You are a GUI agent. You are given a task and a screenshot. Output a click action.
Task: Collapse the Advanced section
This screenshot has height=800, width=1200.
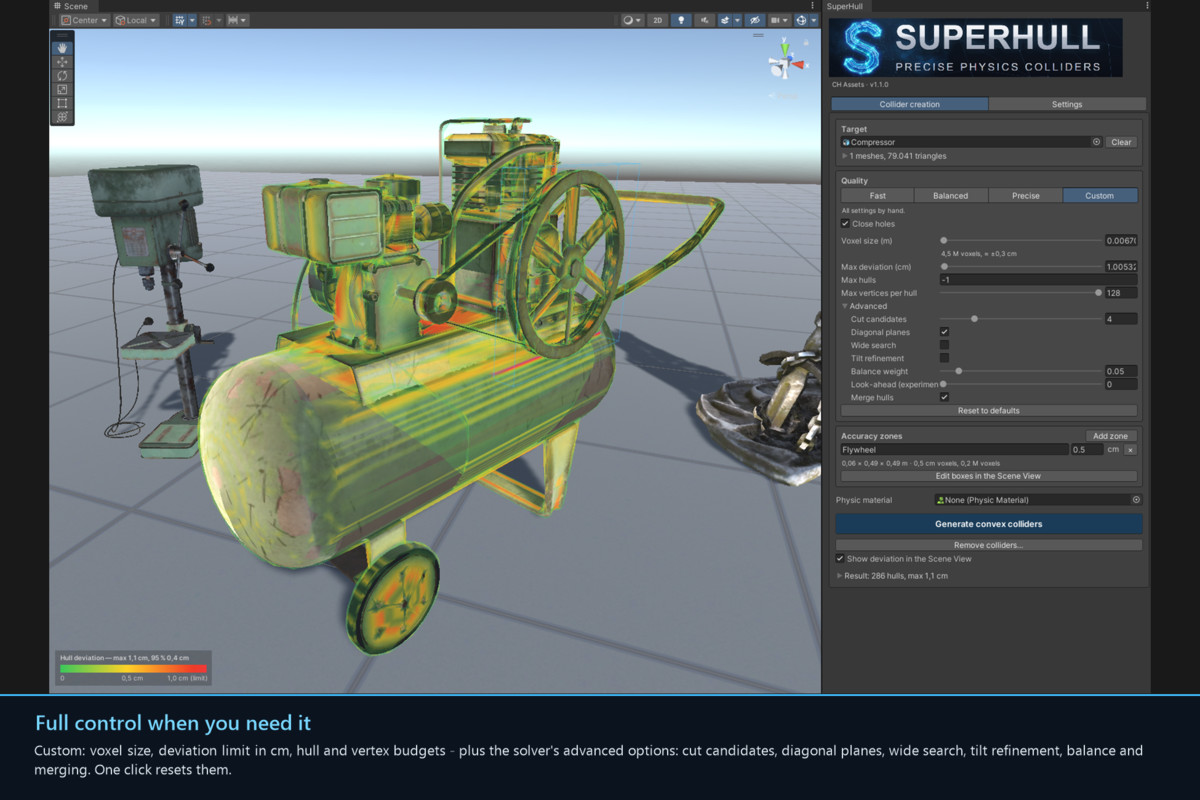coord(845,306)
